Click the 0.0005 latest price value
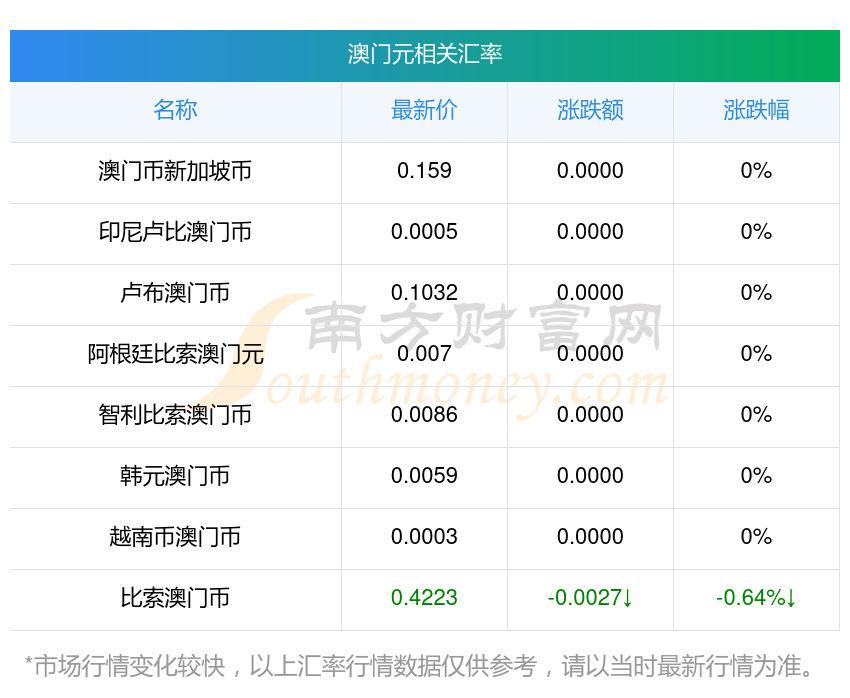This screenshot has height=698, width=850. pos(424,232)
